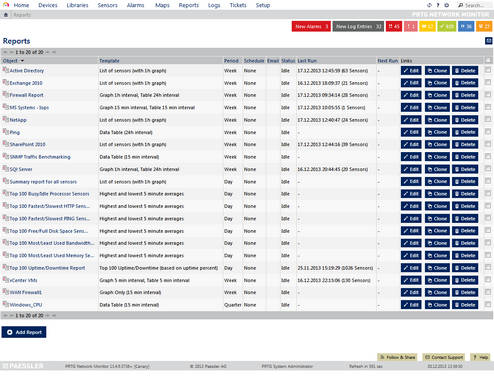
Task: Sort by the Object column header arrow
Action: (x=22, y=61)
